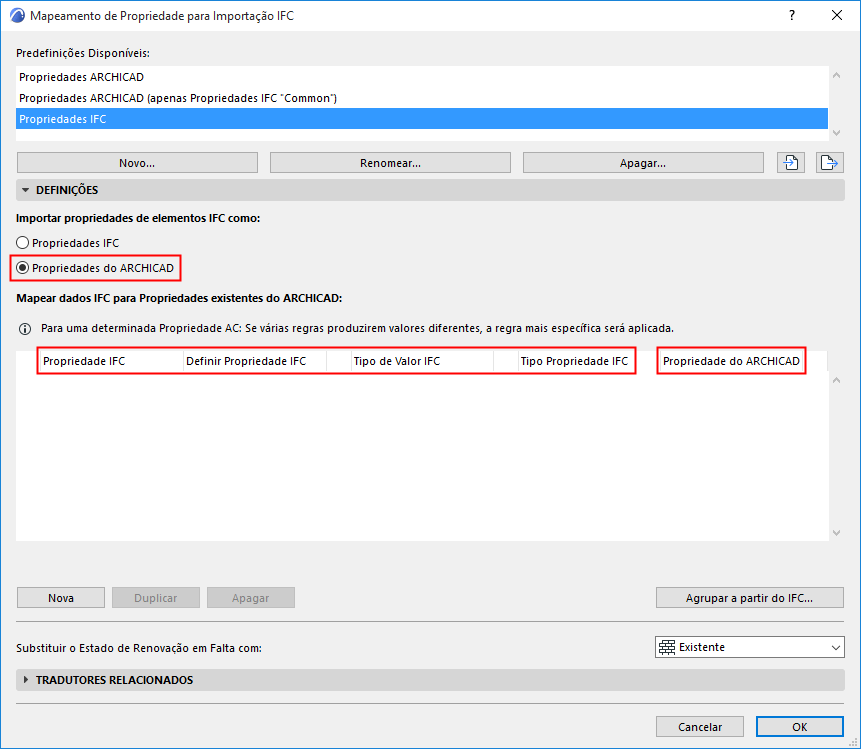
Task: Click the mapping table scroll up arrow
Action: 836,380
